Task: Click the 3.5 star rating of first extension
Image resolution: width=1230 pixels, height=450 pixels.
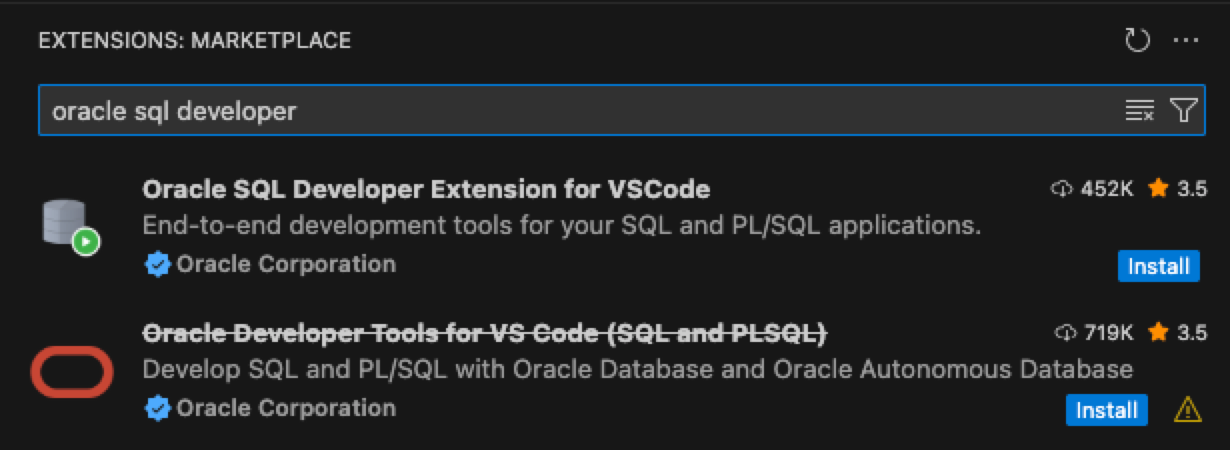Action: [x=1177, y=189]
